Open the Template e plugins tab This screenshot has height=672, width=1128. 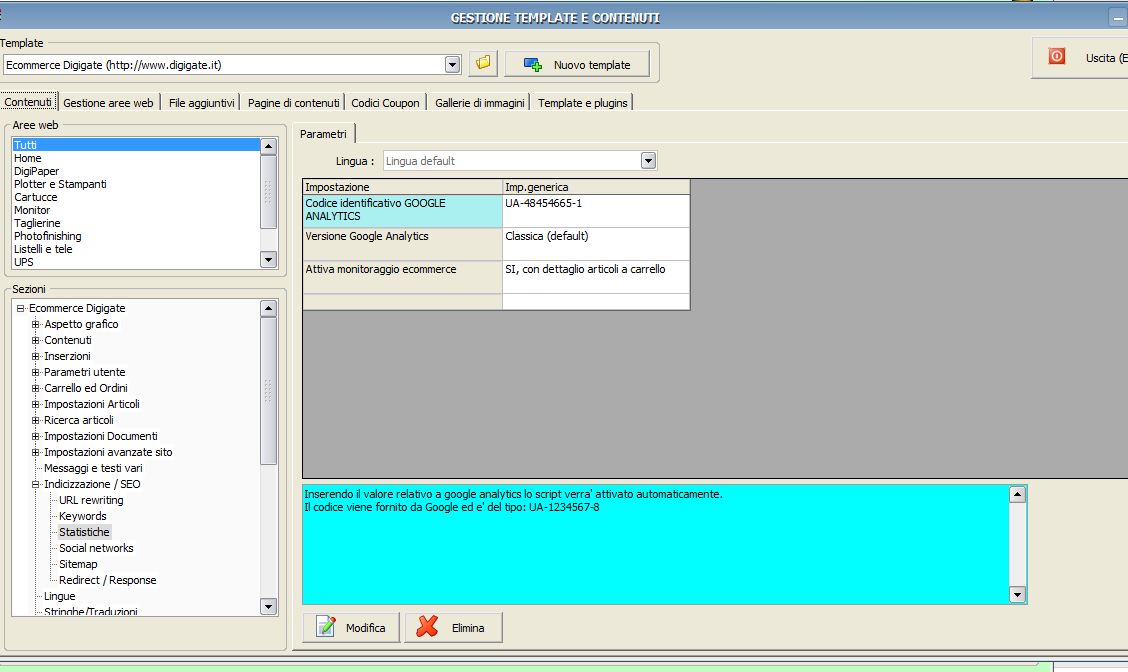(x=583, y=103)
